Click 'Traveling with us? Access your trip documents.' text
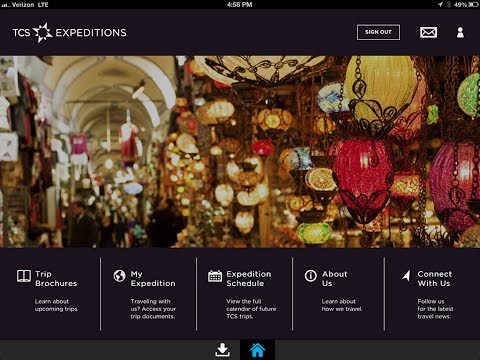Screen dimensions: 480x360 (153, 309)
